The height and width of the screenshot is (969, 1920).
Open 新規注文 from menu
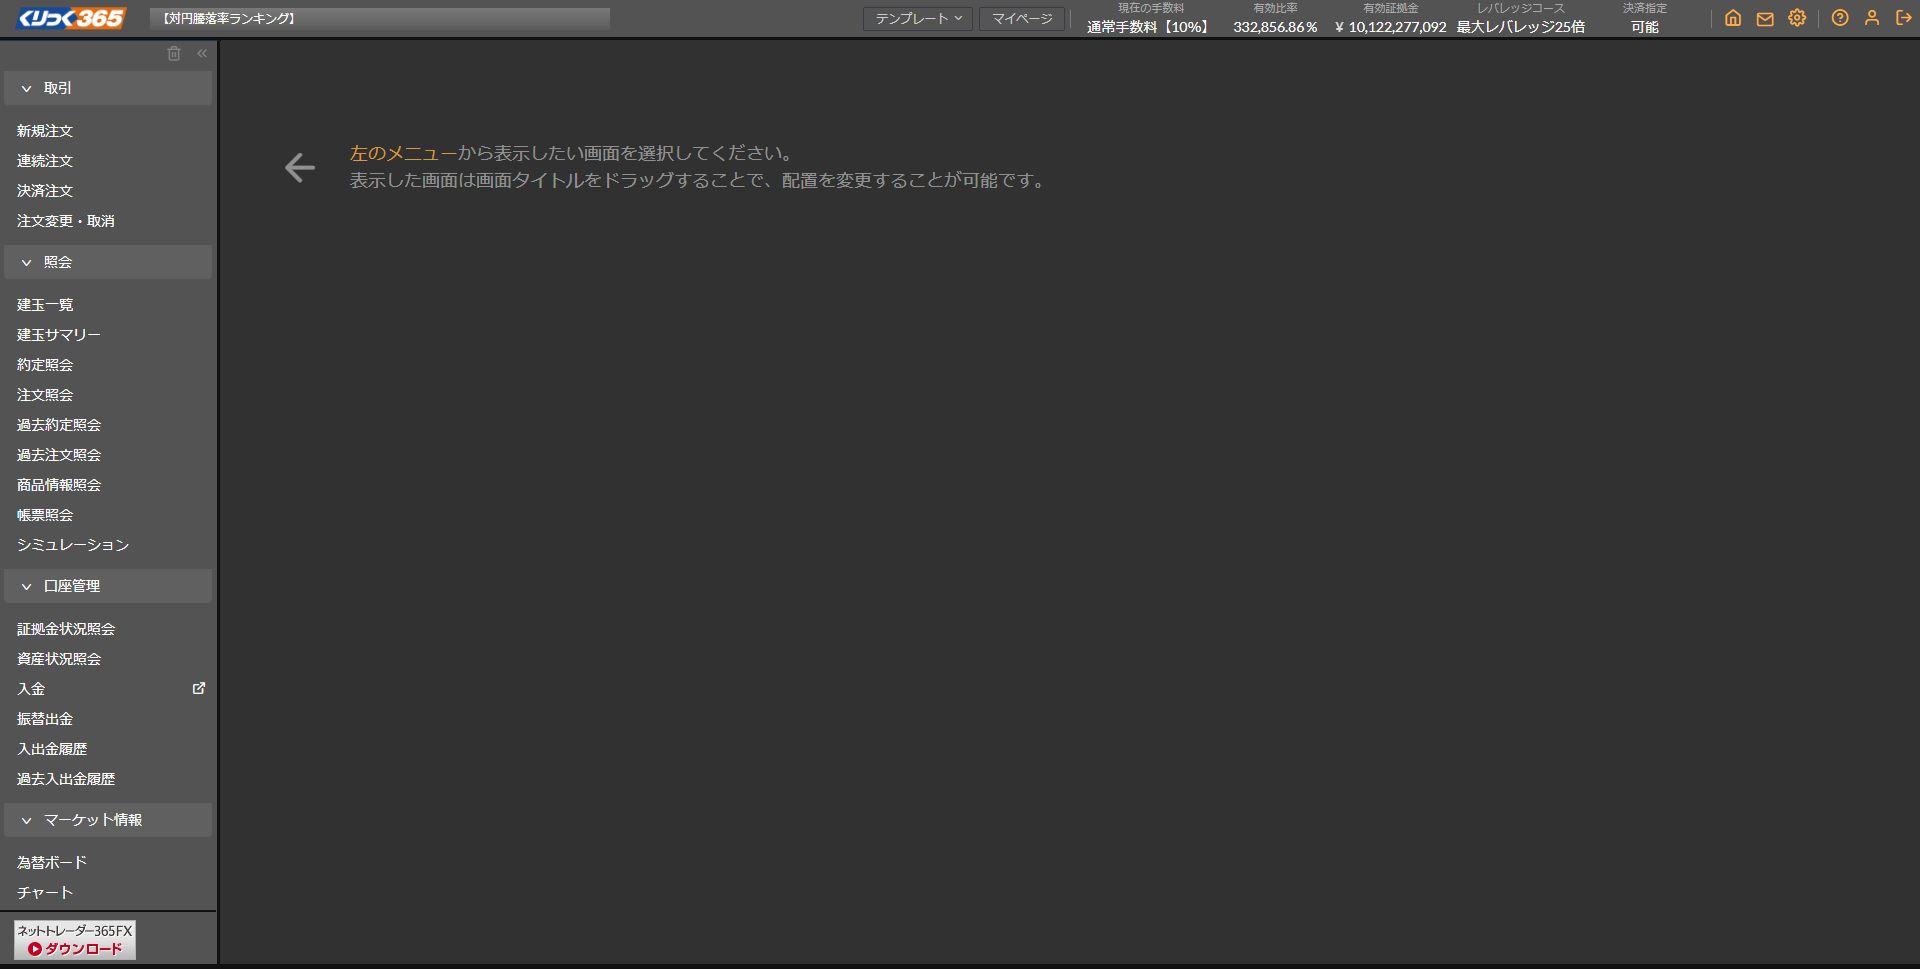coord(45,131)
